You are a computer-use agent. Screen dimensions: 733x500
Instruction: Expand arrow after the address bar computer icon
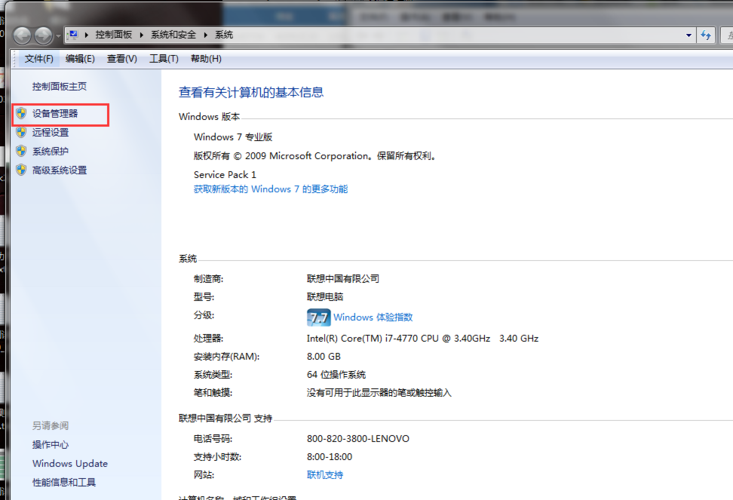(86, 35)
